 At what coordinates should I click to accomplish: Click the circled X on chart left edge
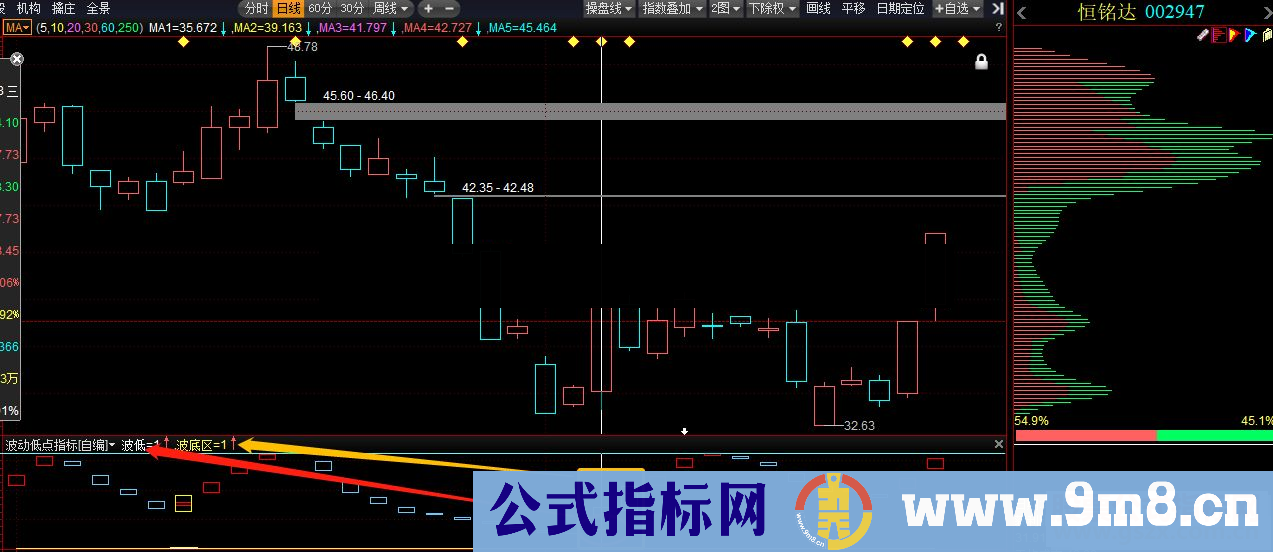coord(16,61)
